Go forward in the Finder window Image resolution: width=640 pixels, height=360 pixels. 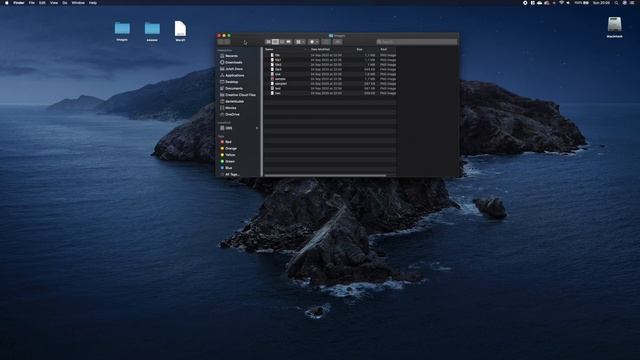click(x=227, y=42)
